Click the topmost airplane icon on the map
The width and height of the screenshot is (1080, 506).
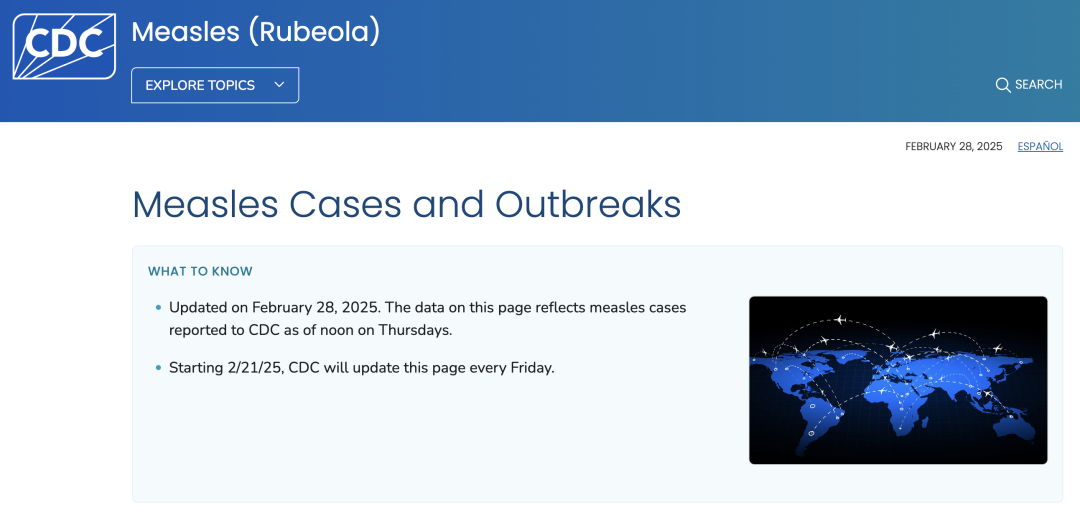click(x=839, y=319)
